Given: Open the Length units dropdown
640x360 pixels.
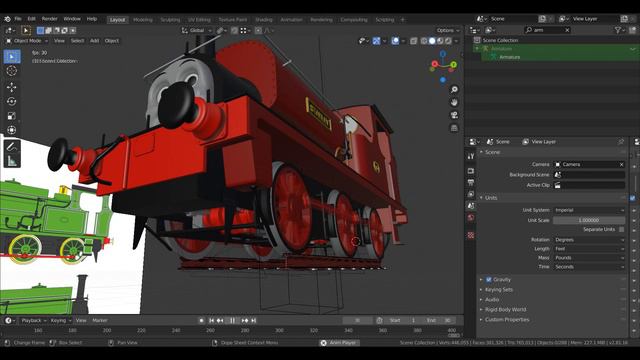Looking at the screenshot, I should 589,249.
